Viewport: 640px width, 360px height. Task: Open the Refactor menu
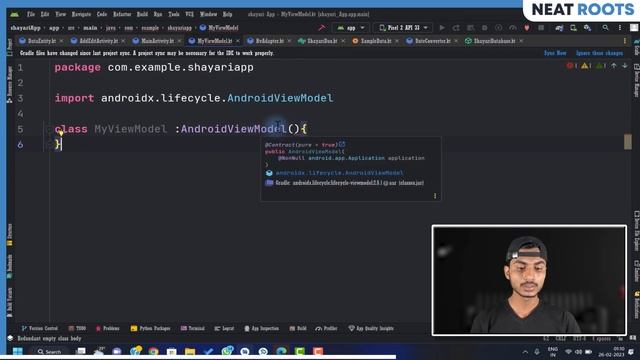pyautogui.click(x=122, y=14)
